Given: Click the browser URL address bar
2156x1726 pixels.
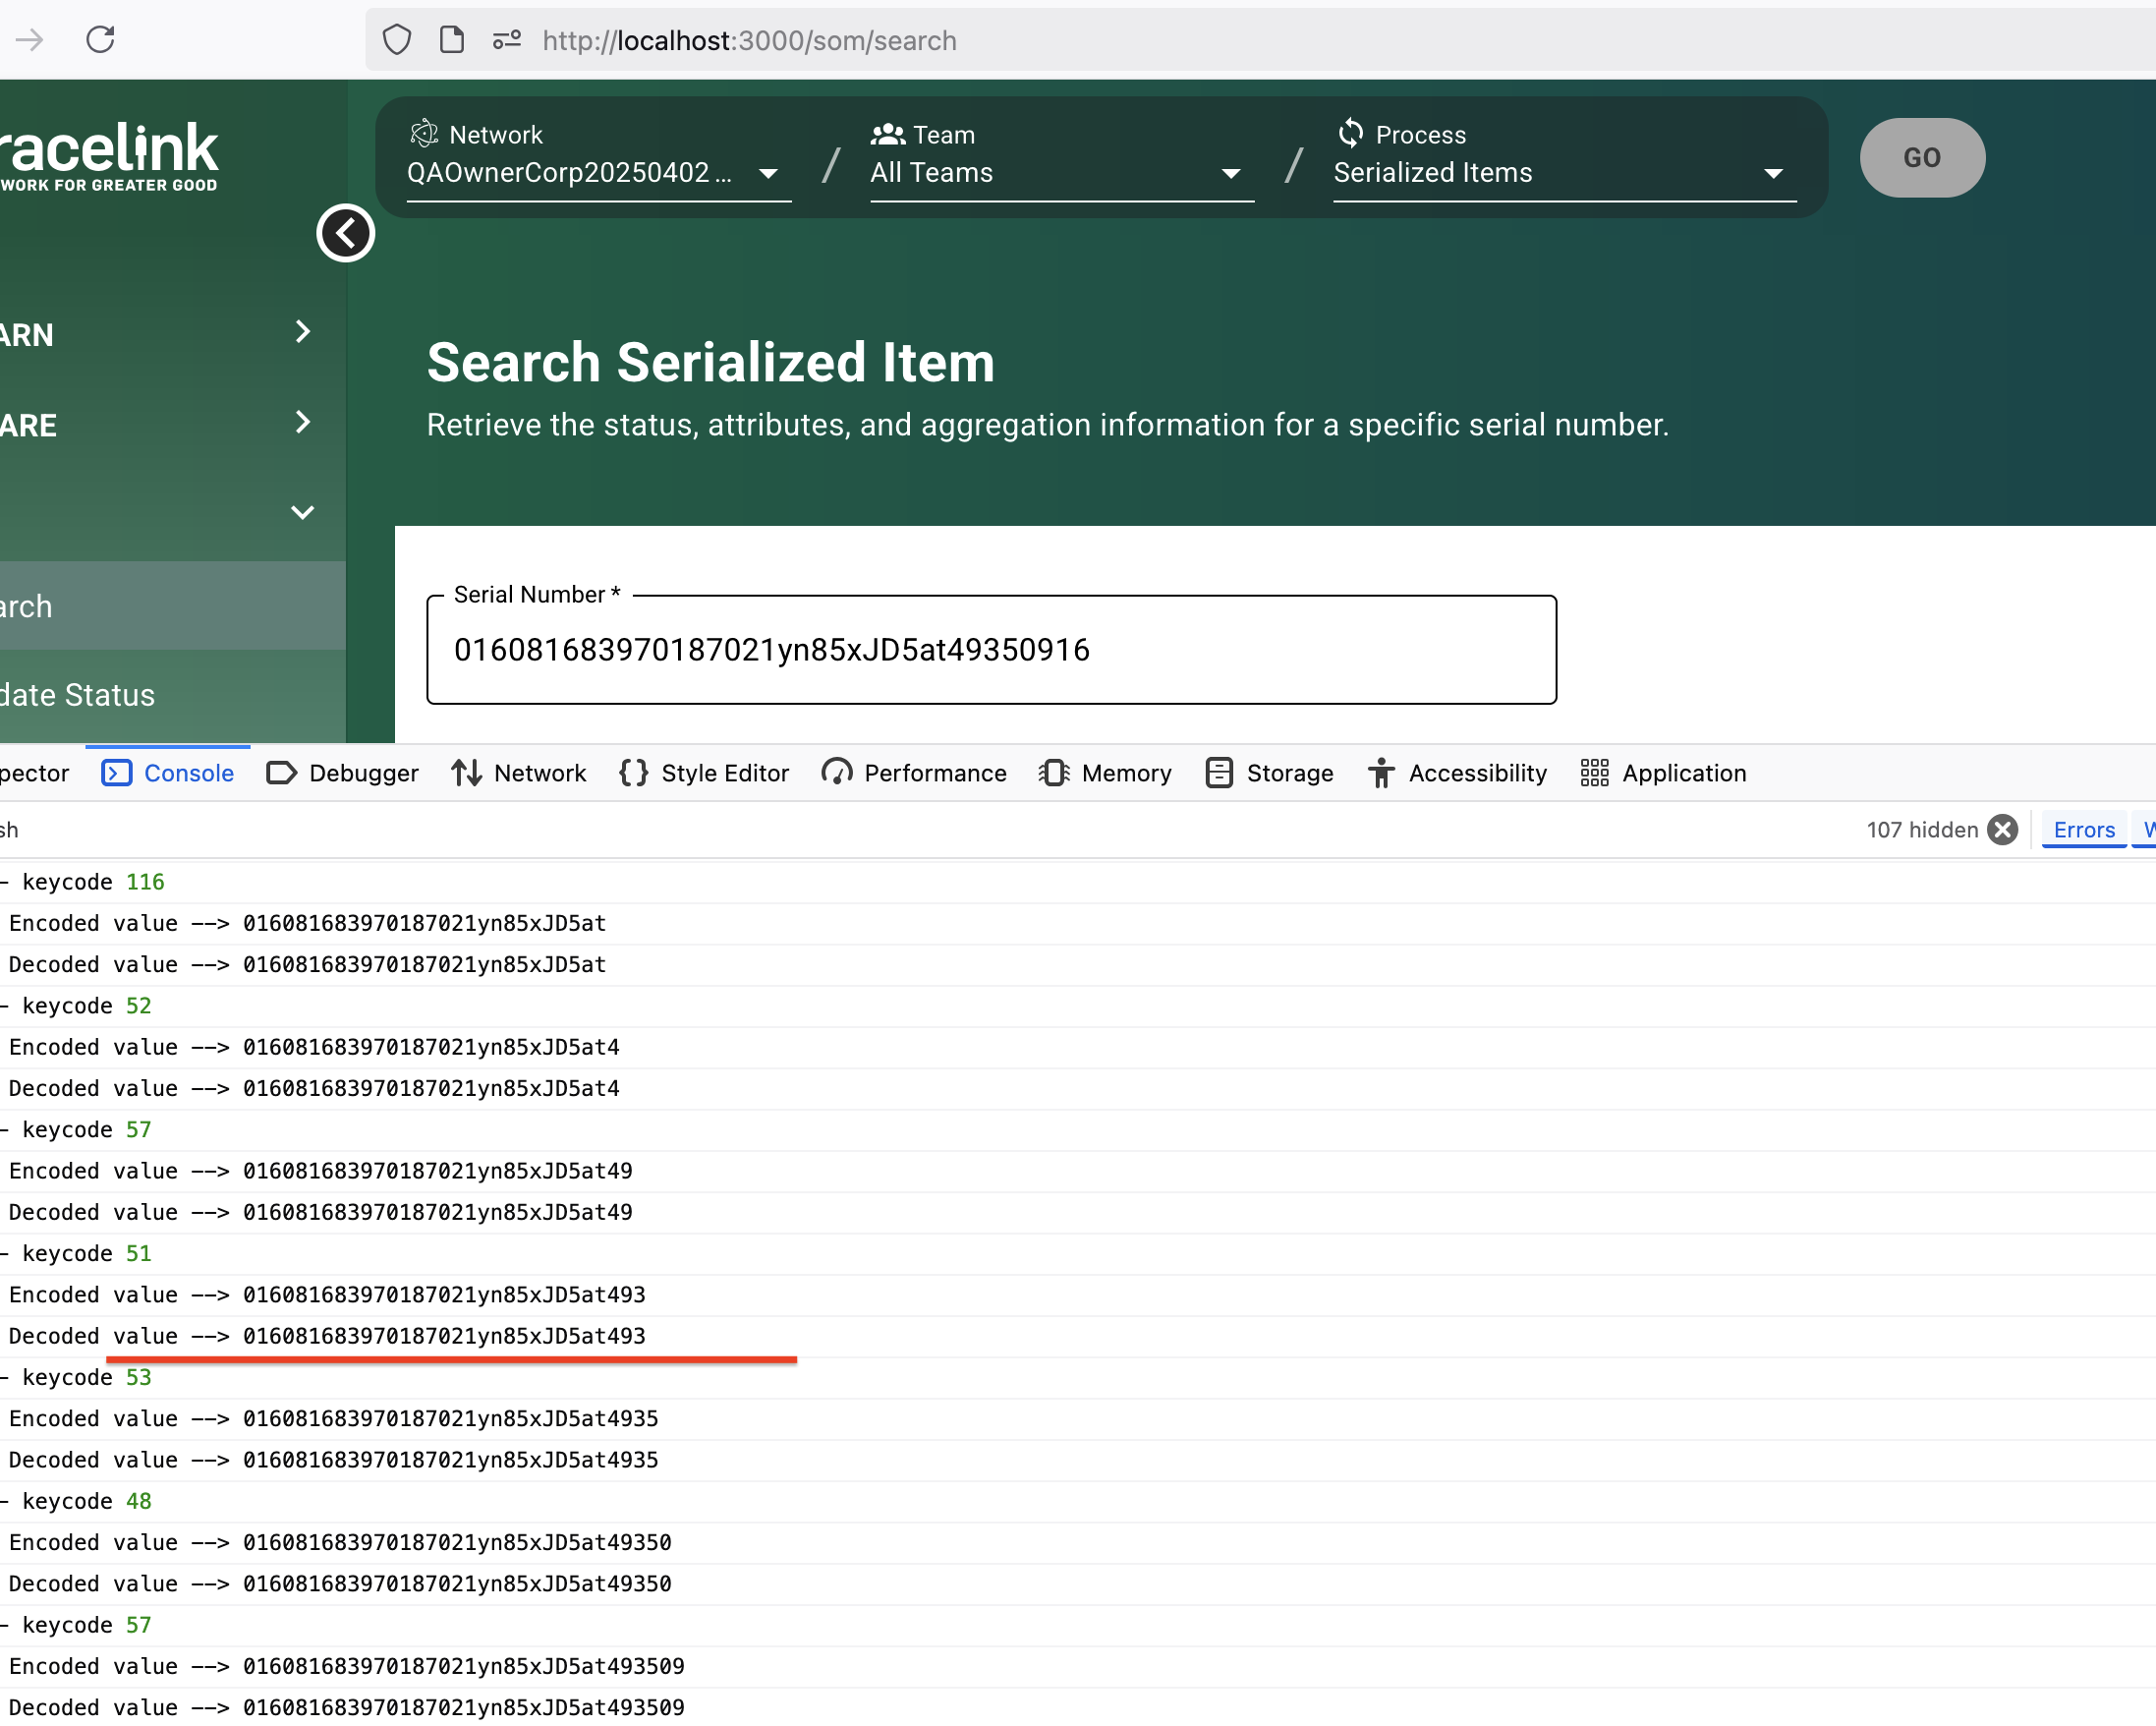Looking at the screenshot, I should point(1200,40).
